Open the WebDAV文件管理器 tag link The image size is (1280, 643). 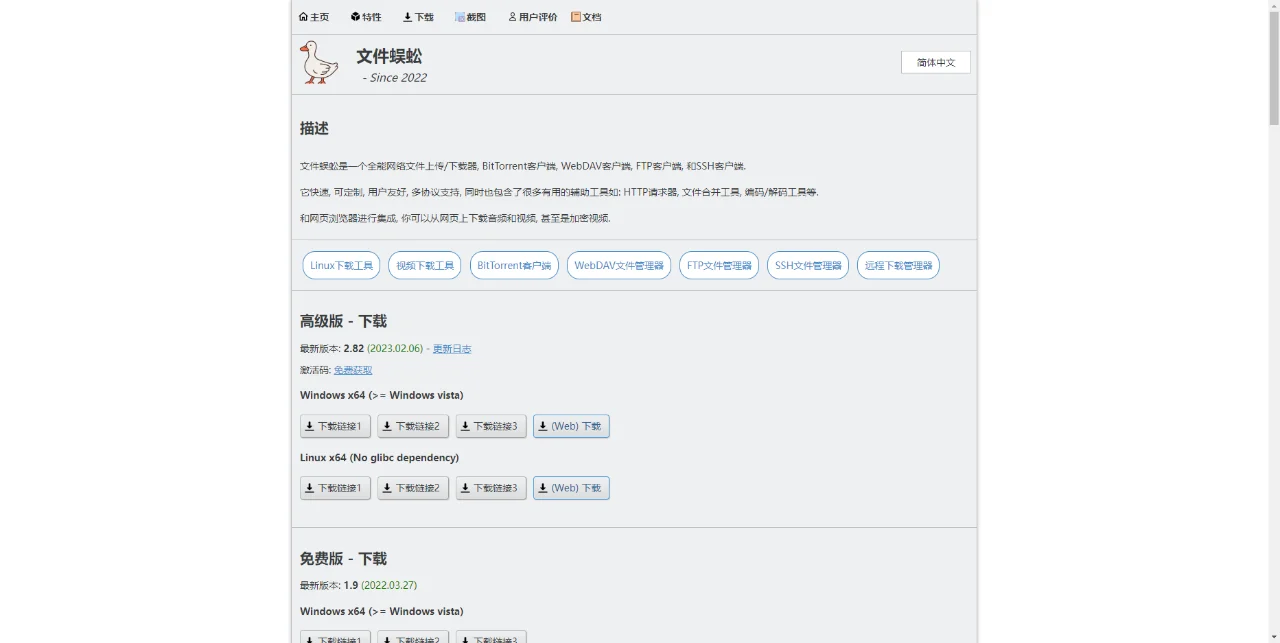tap(619, 265)
